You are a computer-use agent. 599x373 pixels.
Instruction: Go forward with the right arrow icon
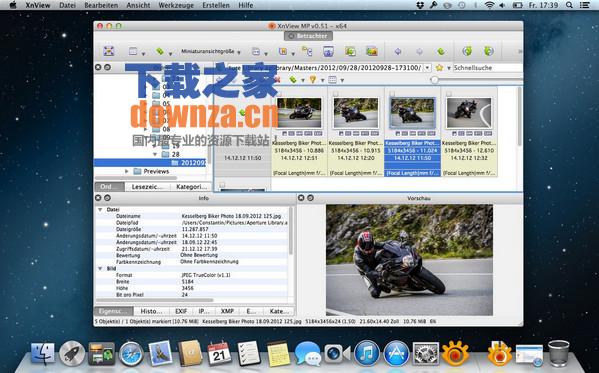click(419, 51)
